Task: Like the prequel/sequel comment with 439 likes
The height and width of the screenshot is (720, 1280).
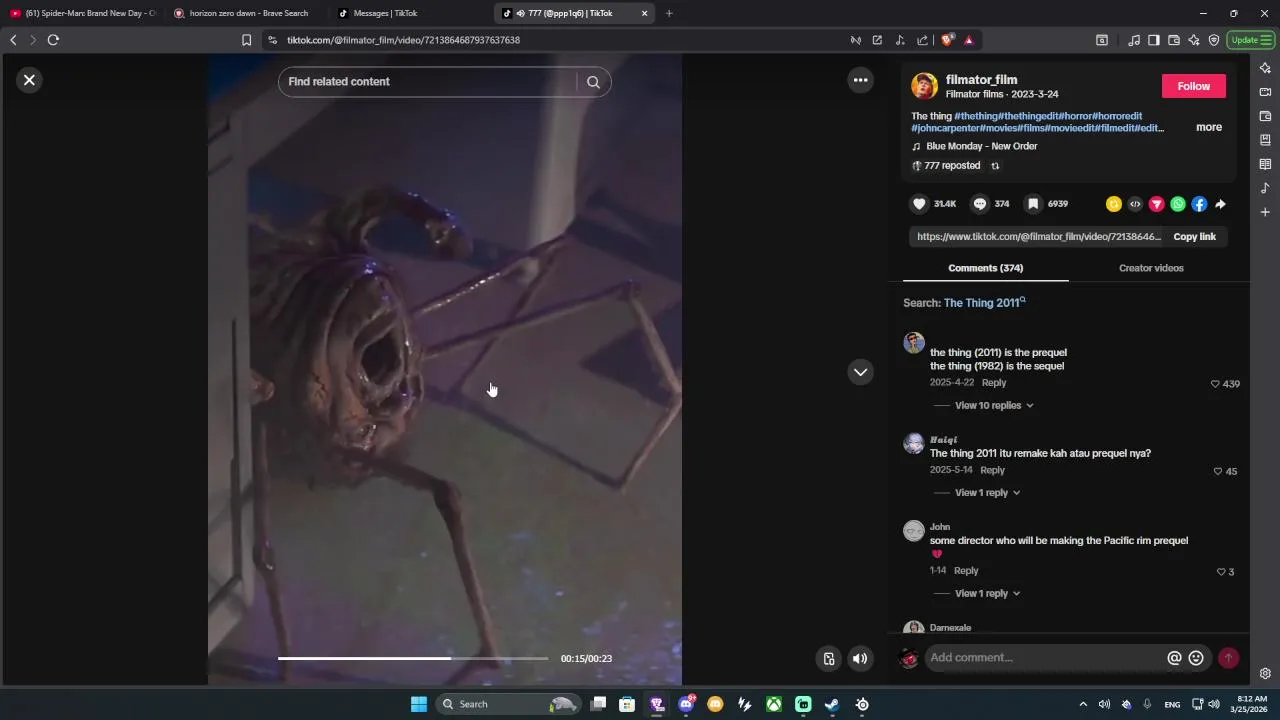Action: click(1215, 384)
